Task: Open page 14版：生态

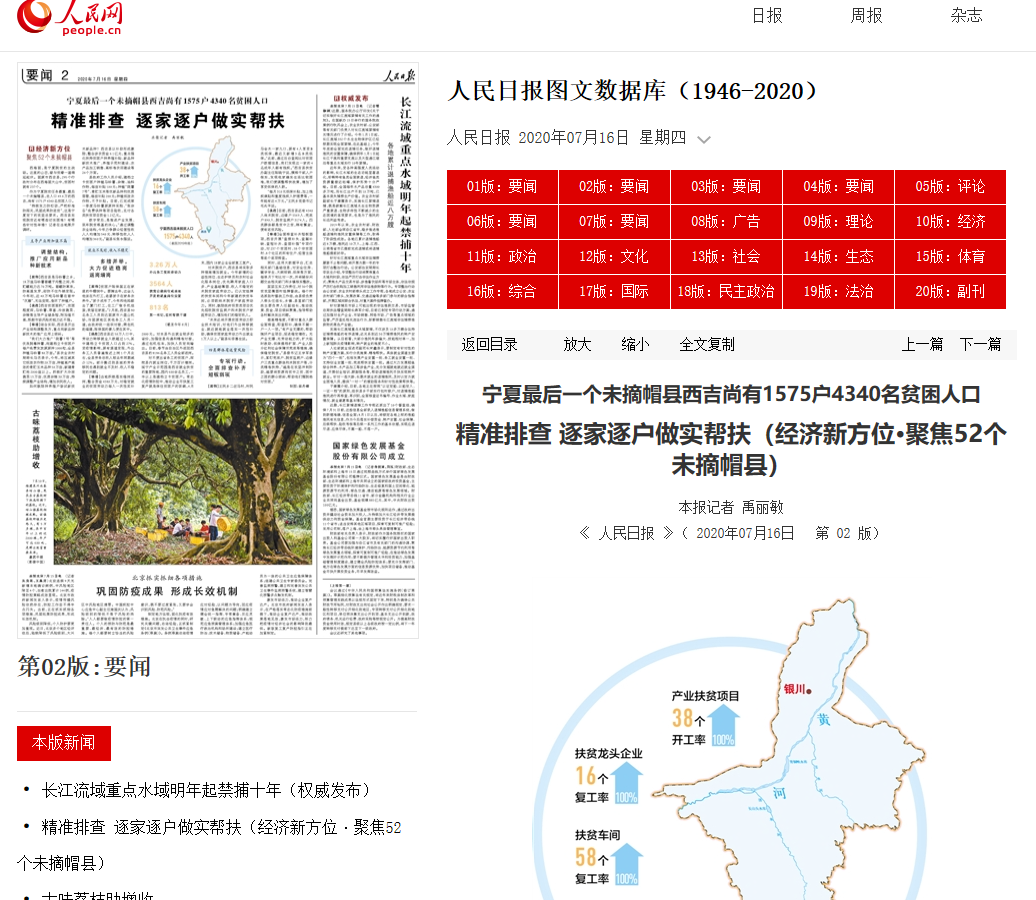Action: coord(838,257)
